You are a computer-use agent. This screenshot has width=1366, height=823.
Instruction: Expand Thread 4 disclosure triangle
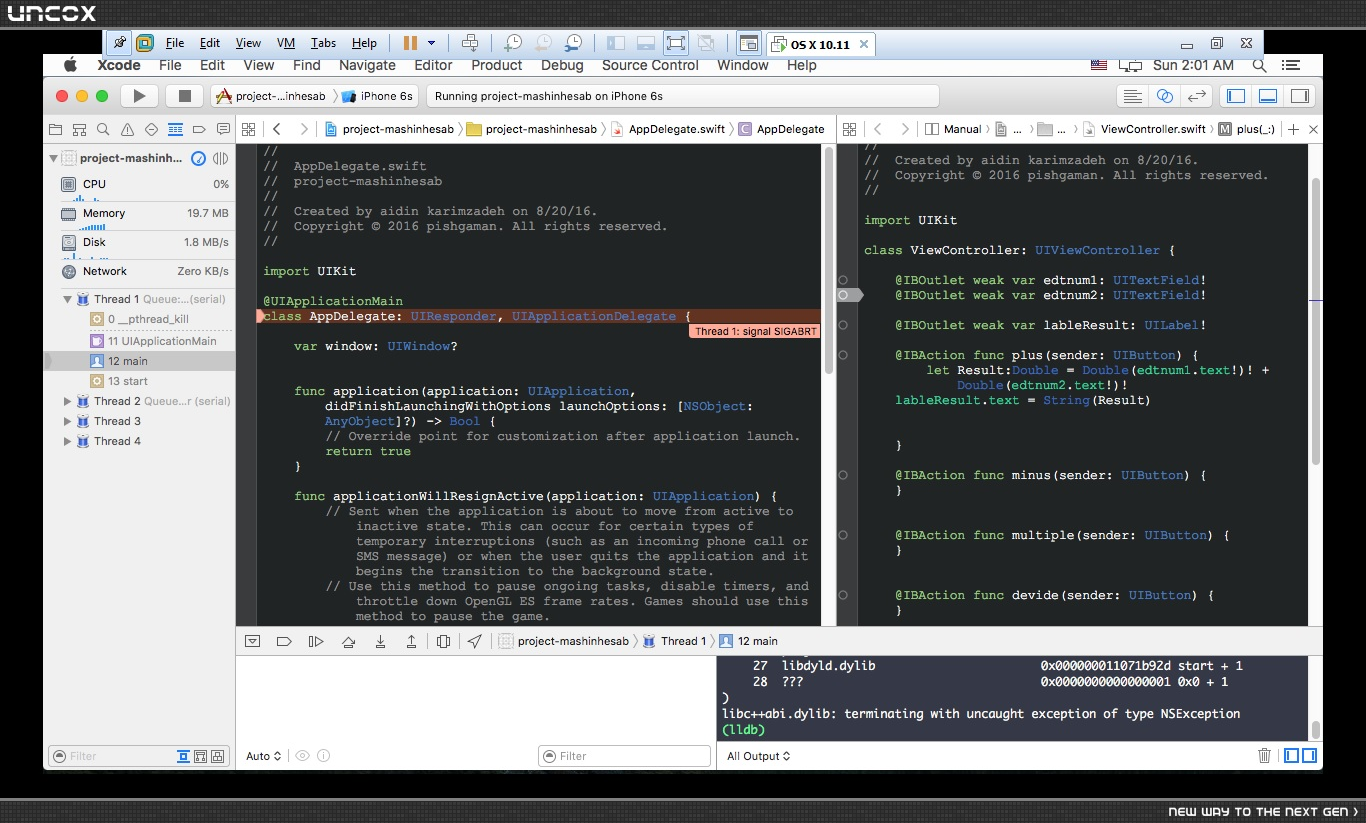click(x=68, y=441)
